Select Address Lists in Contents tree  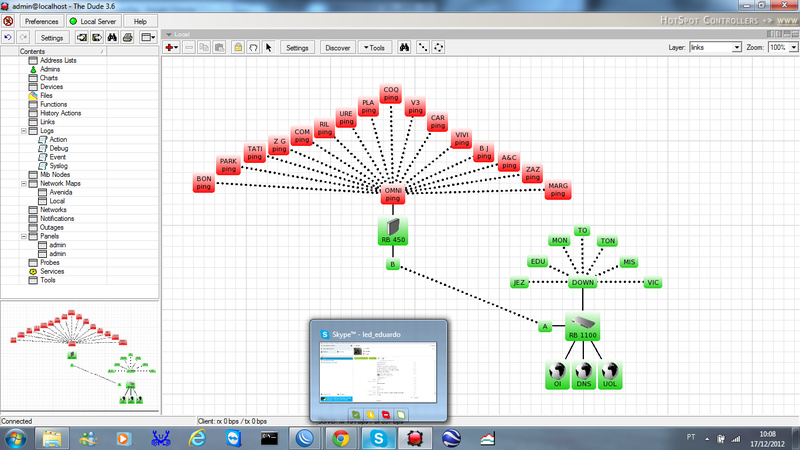pyautogui.click(x=58, y=60)
